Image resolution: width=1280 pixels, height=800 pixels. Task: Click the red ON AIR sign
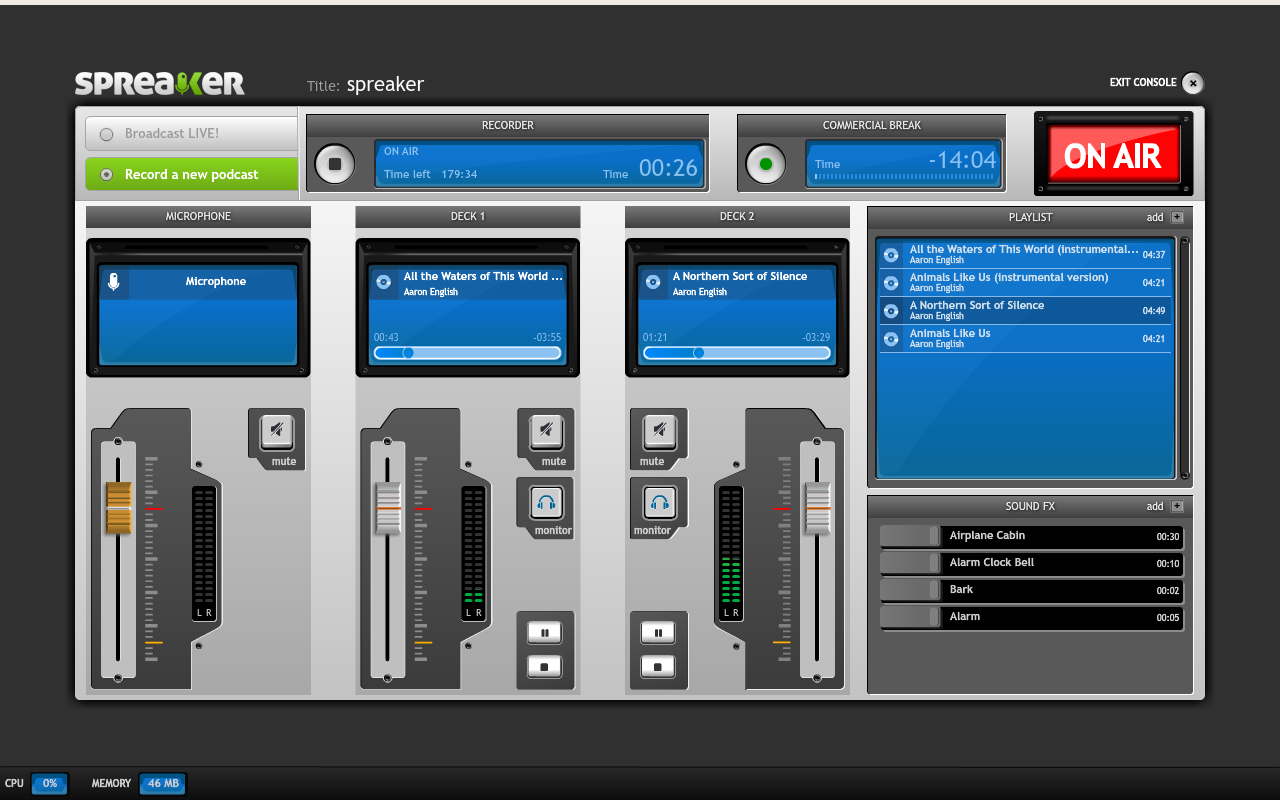pos(1112,155)
